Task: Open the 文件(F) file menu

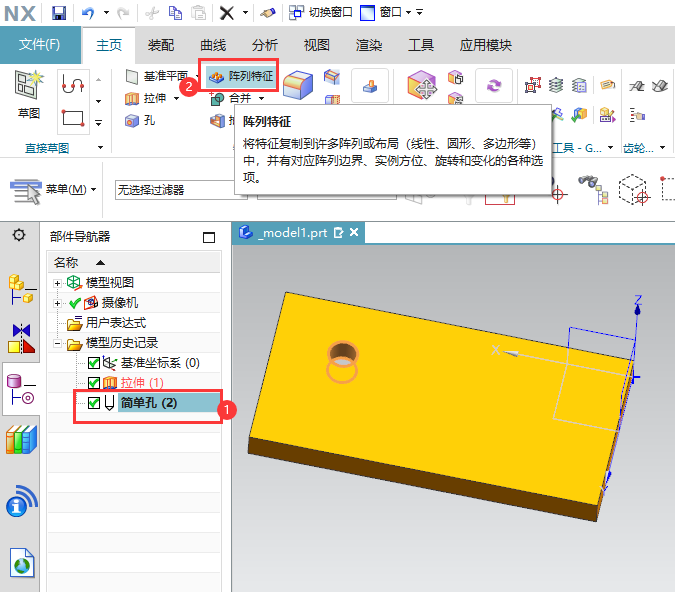Action: pos(40,44)
